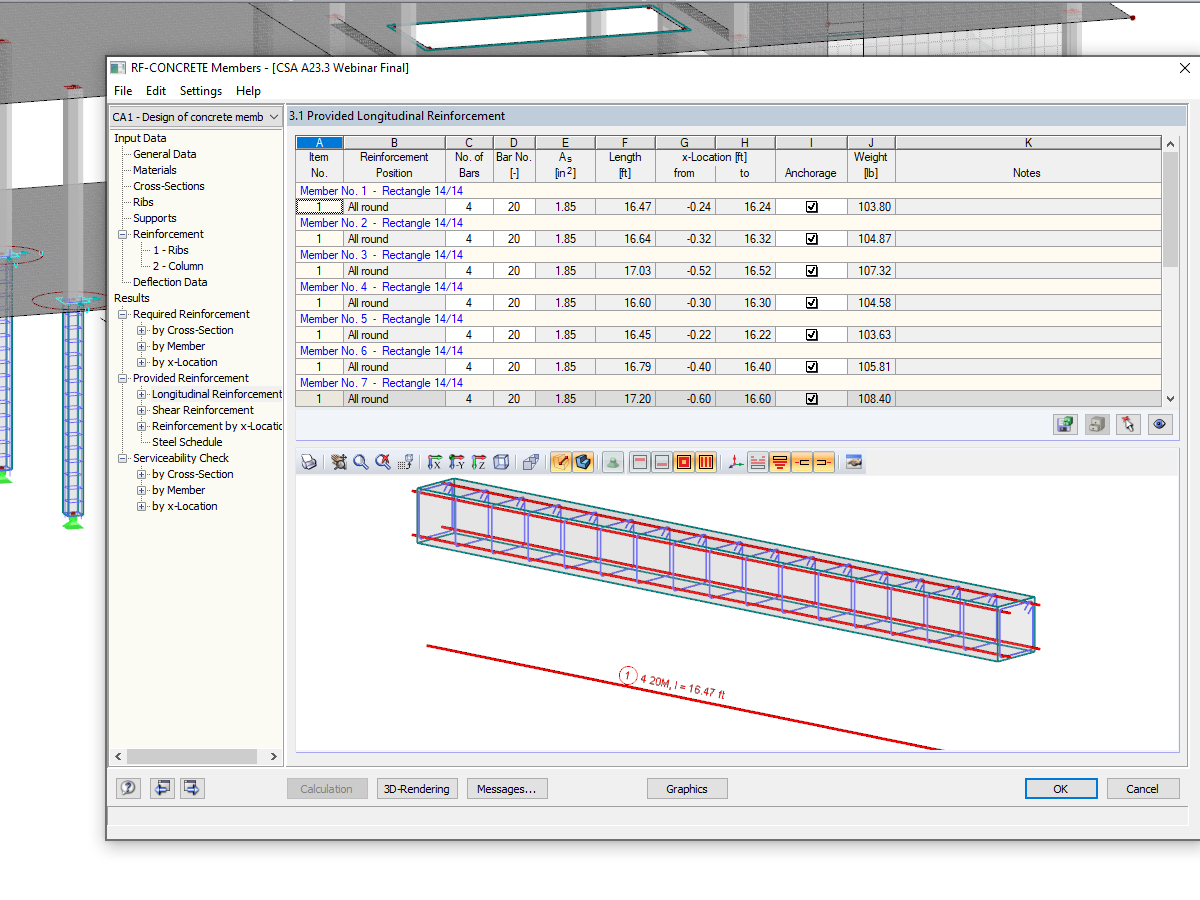Click the 107.32 weight cell

[x=871, y=271]
